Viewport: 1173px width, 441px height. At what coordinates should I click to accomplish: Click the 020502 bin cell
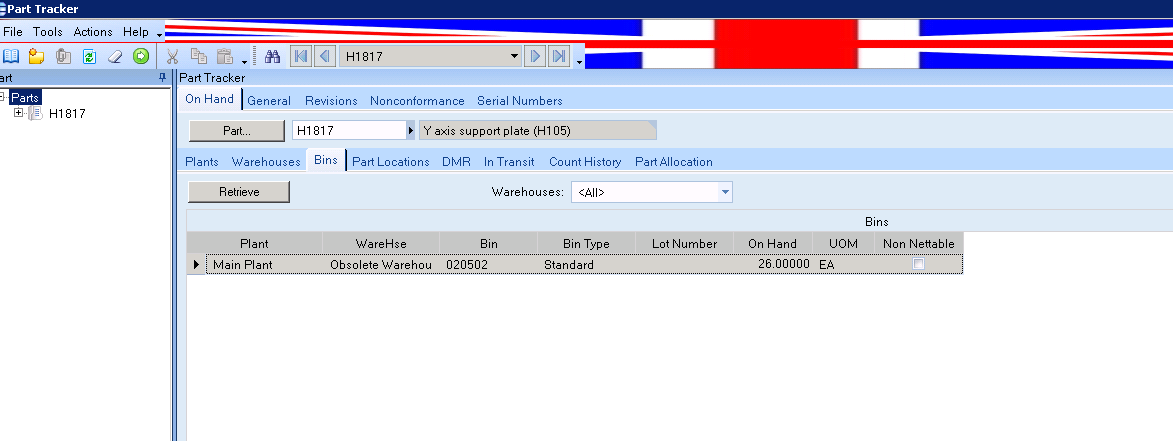[489, 265]
